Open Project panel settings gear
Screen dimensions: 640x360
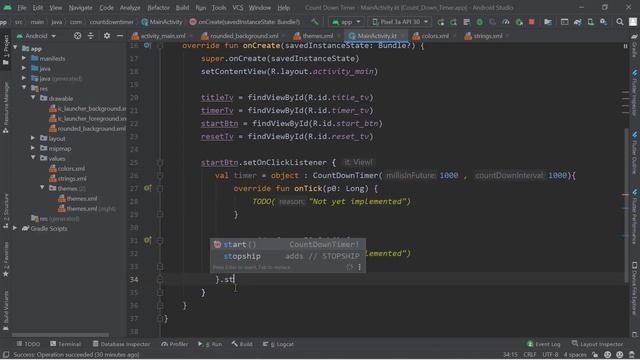[107, 36]
